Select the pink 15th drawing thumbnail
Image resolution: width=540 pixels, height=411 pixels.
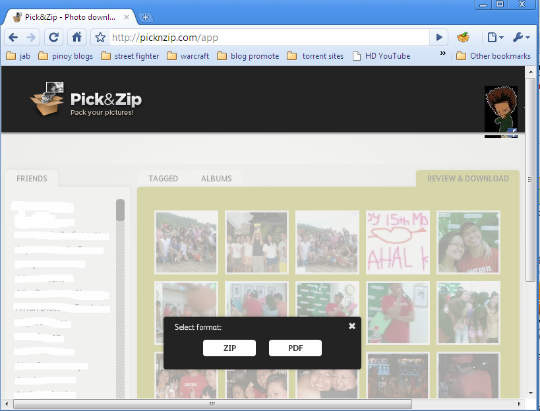[x=398, y=242]
